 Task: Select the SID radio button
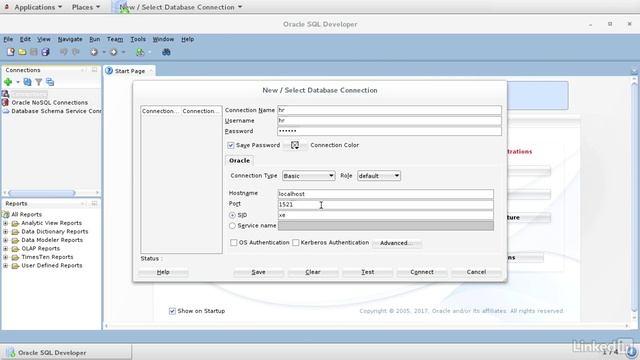point(232,215)
